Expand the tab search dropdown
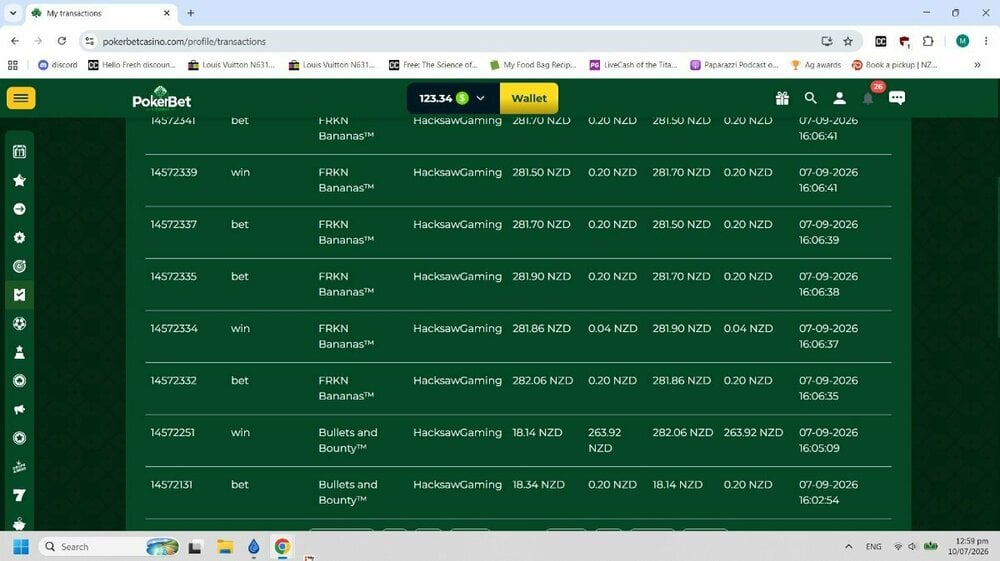Viewport: 1000px width, 561px height. pyautogui.click(x=13, y=13)
